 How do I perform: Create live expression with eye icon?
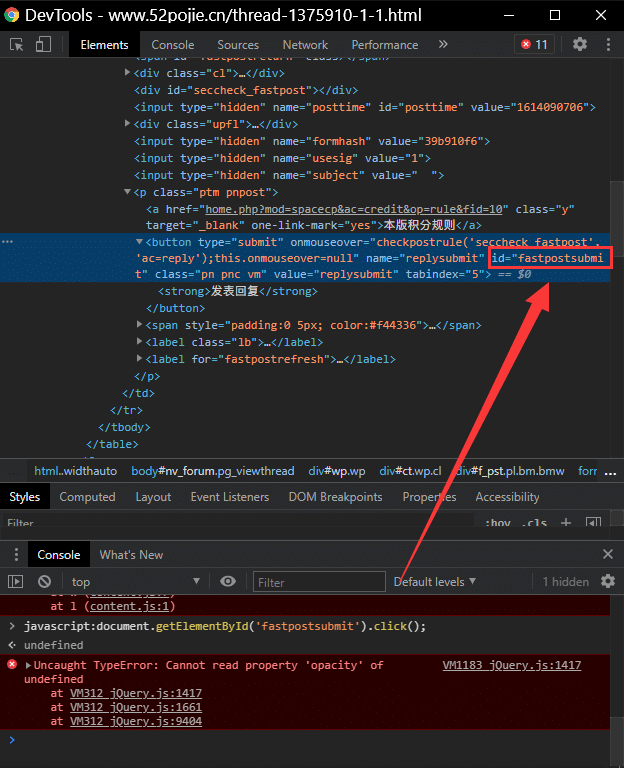[x=228, y=581]
